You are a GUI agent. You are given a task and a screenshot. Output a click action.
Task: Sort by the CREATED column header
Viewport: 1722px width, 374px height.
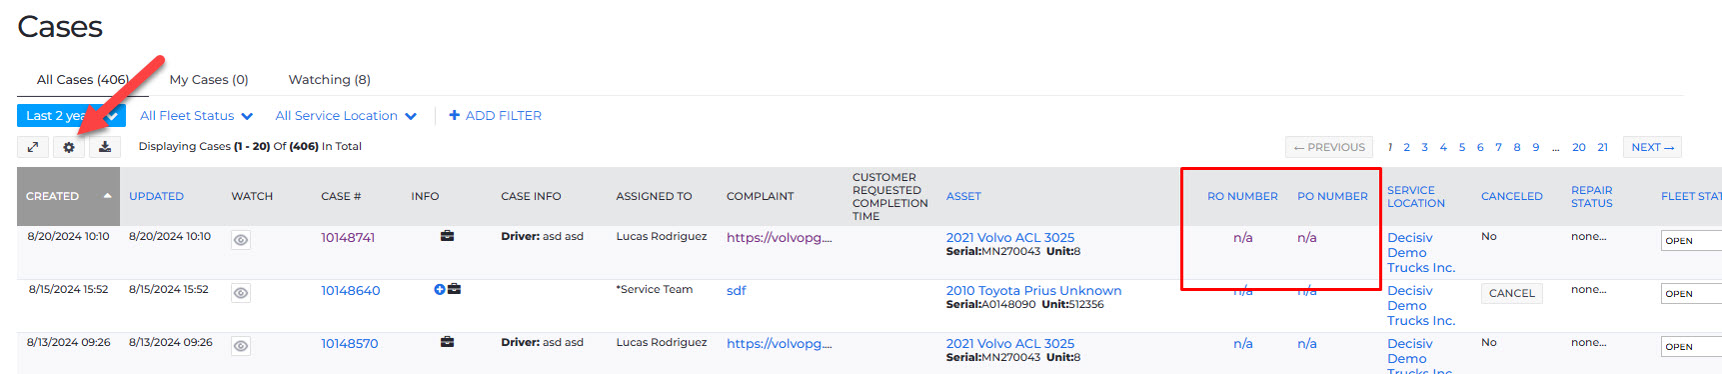[68, 196]
